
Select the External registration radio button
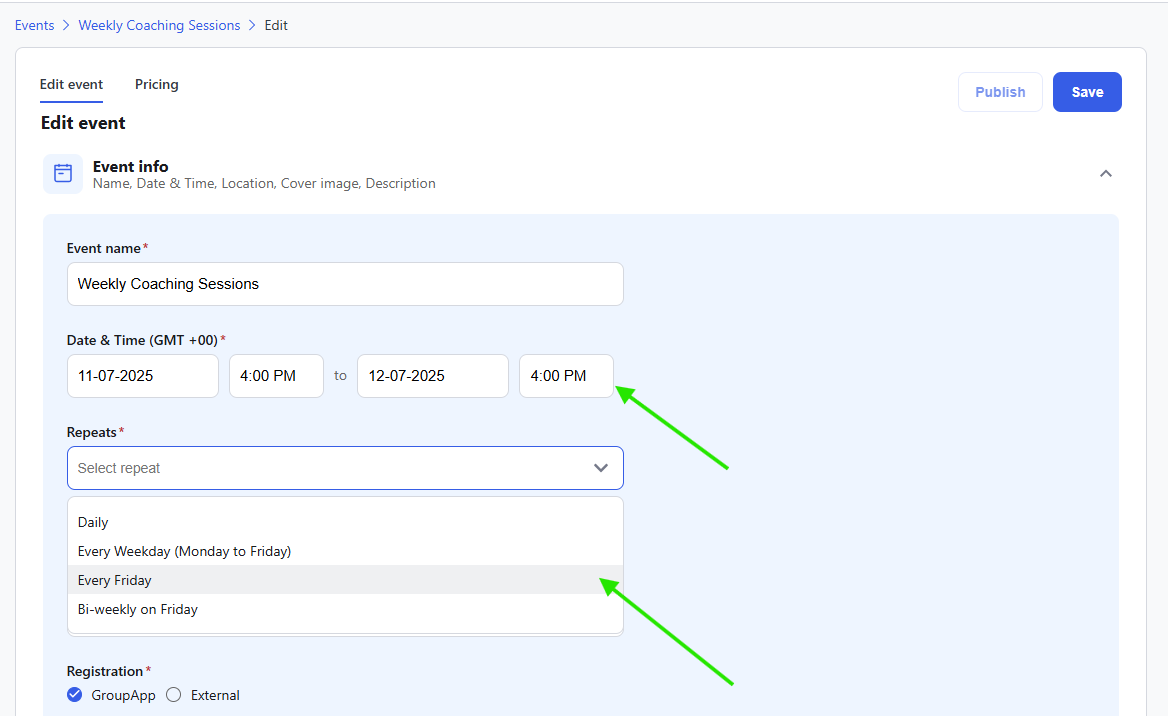point(174,695)
